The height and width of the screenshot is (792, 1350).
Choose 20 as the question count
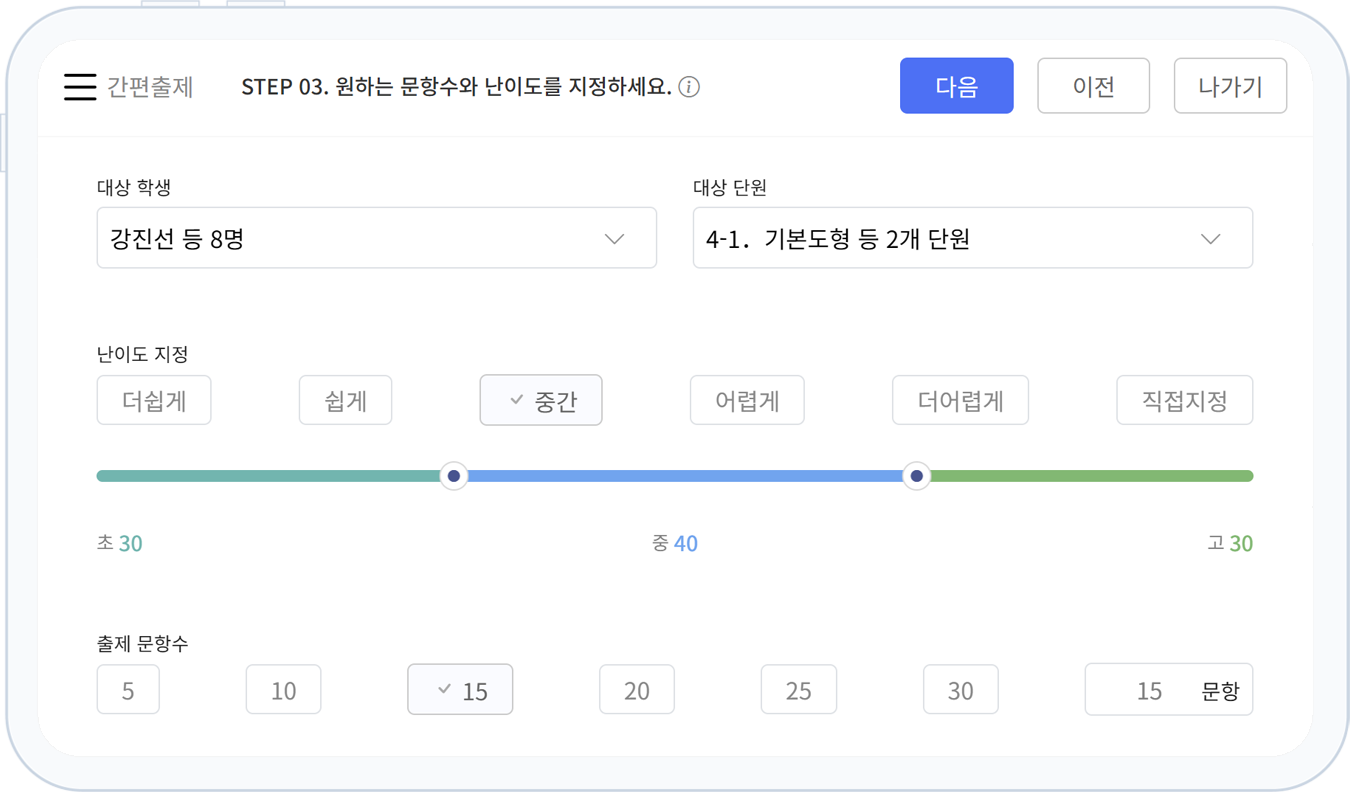click(637, 689)
